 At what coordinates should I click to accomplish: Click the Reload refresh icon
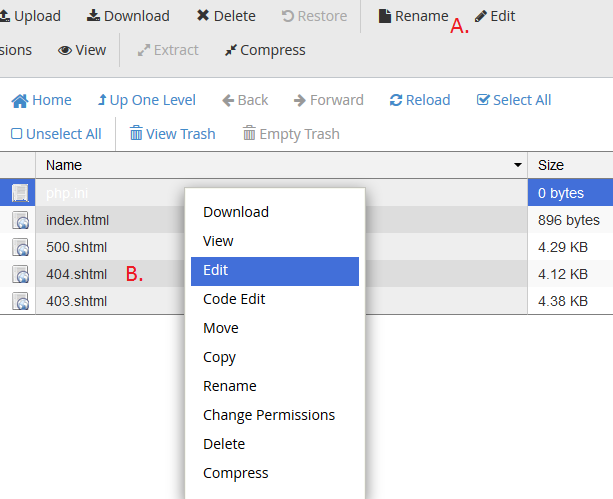click(x=396, y=100)
